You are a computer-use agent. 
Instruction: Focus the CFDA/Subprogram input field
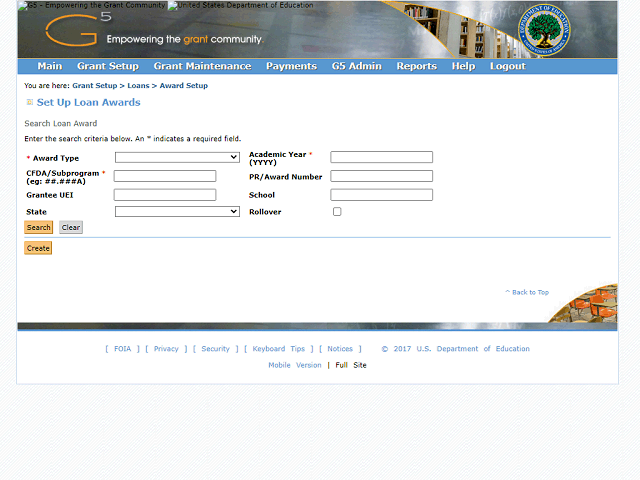click(165, 176)
